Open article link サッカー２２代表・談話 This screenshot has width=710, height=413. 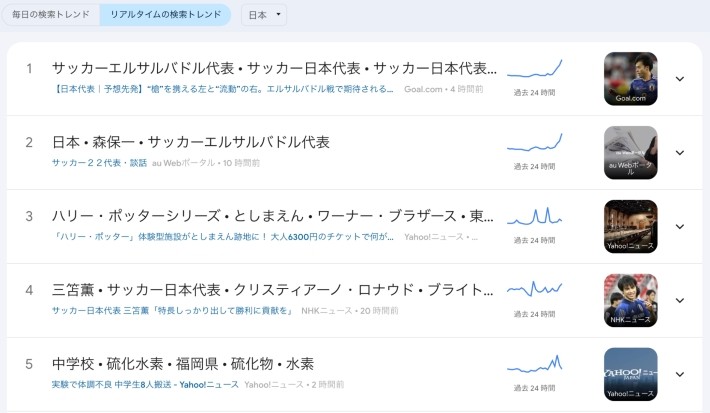100,163
